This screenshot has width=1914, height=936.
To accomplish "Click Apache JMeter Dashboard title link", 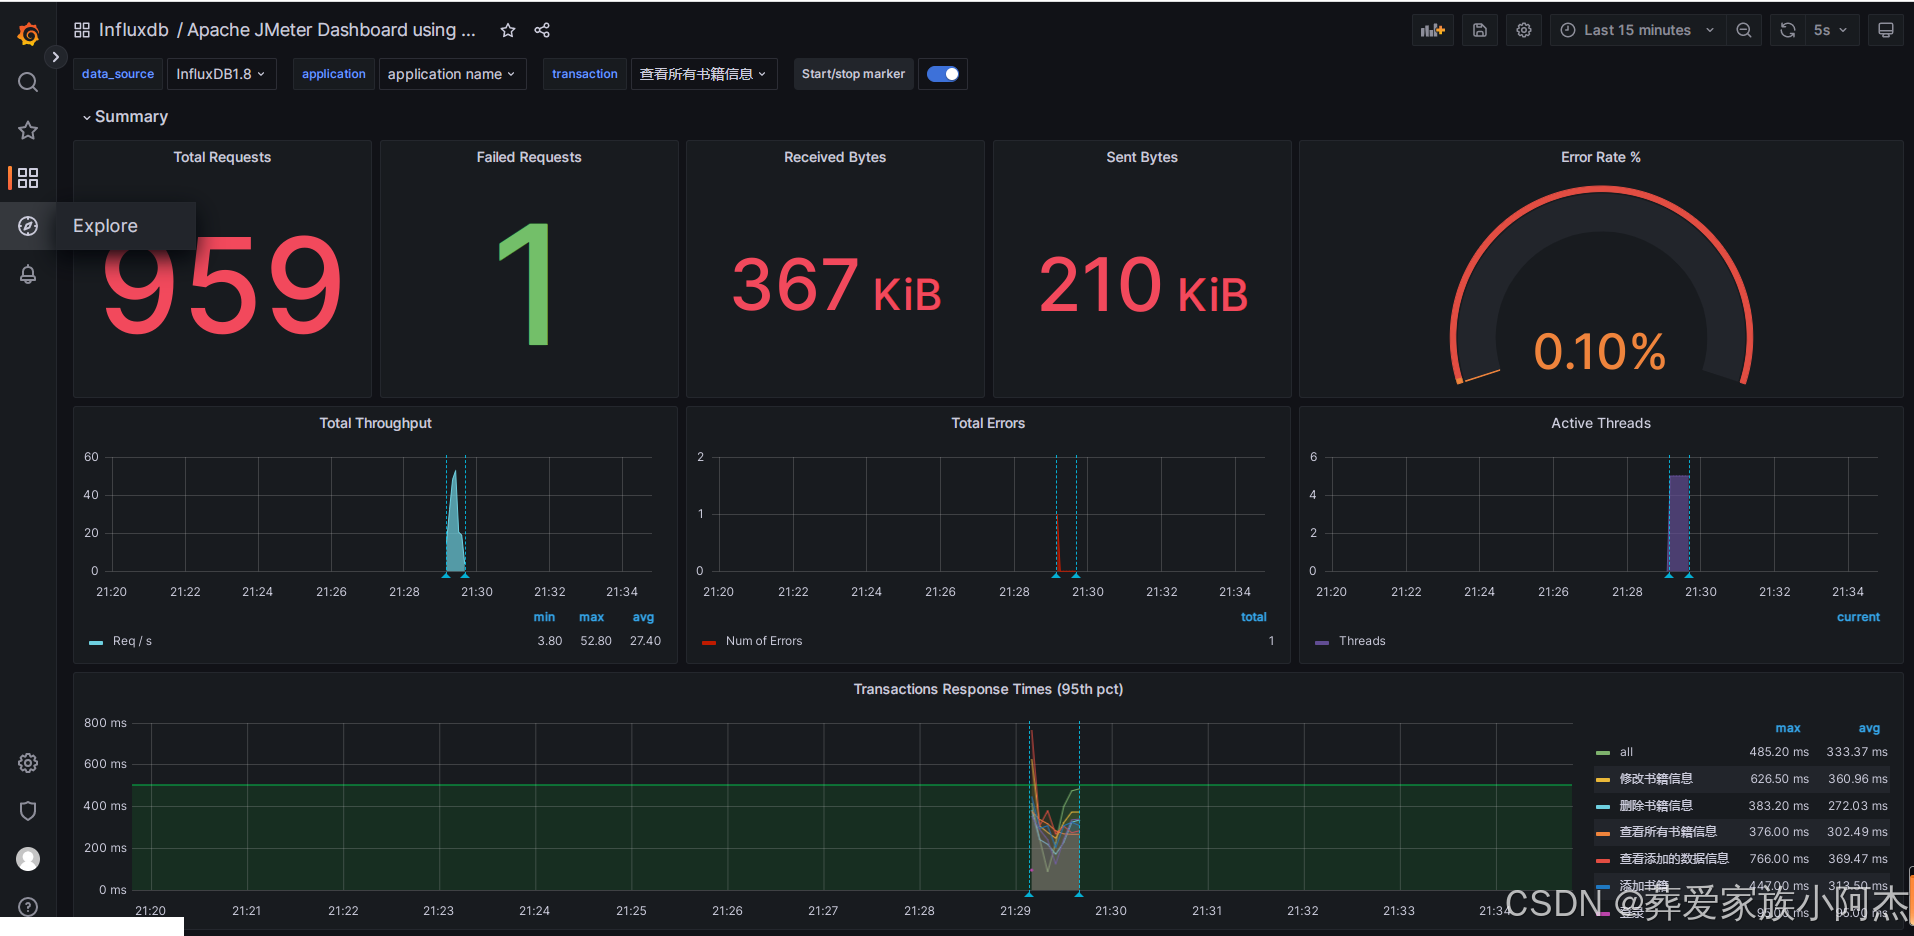I will (331, 30).
